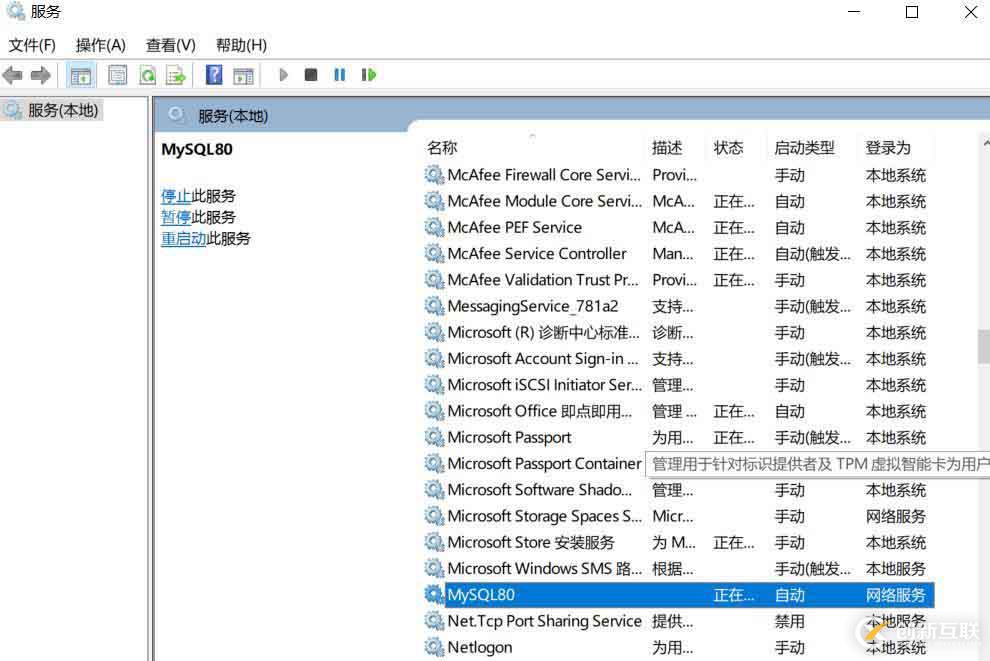This screenshot has height=661, width=990.
Task: Click gear icon beside MessagingService_781a2
Action: [434, 306]
